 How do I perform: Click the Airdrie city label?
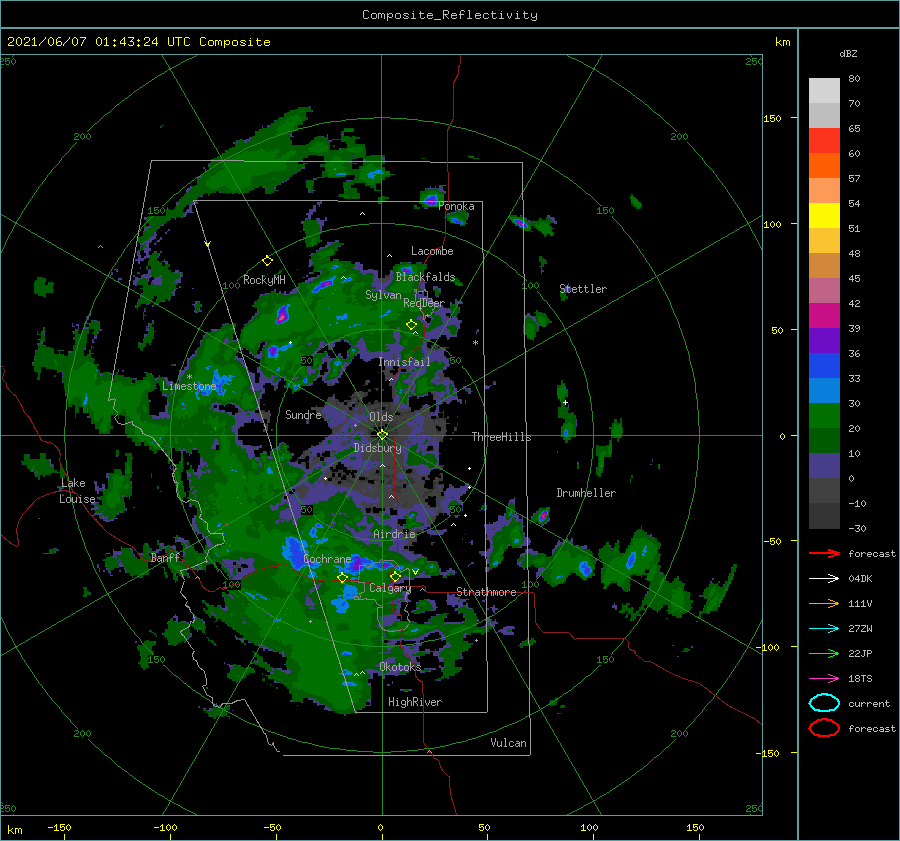[394, 534]
